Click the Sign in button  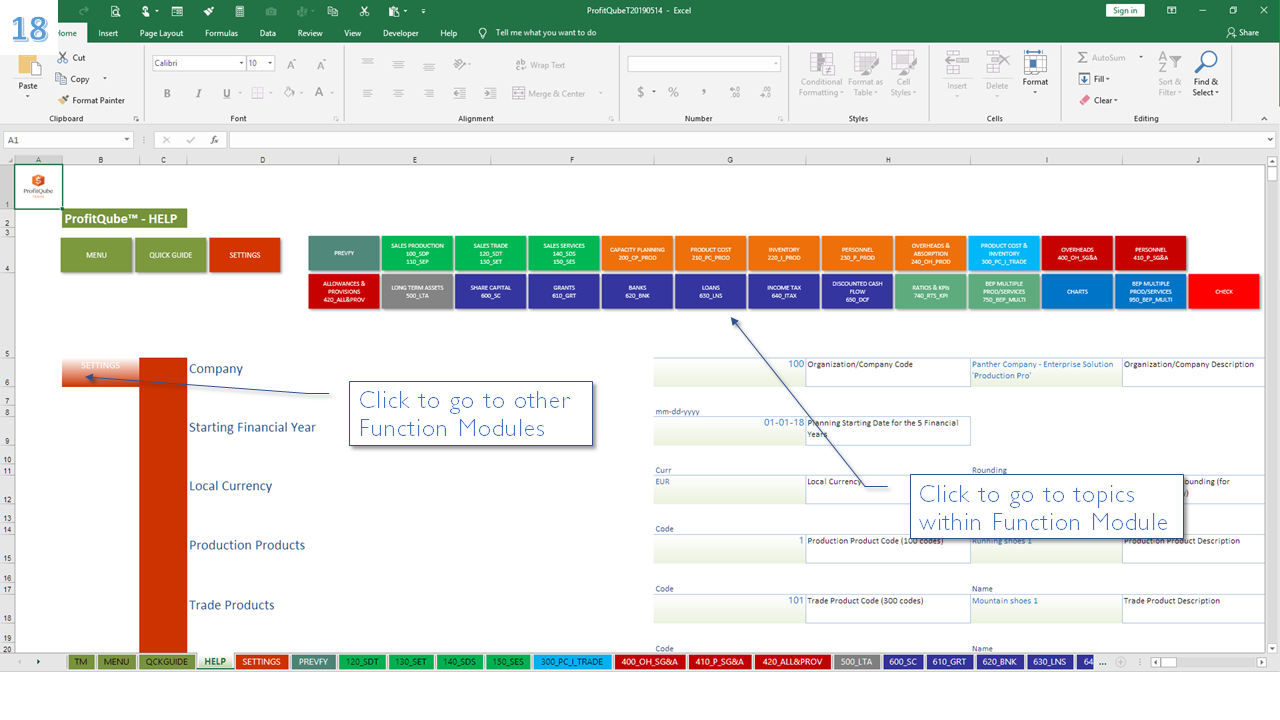pos(1125,10)
